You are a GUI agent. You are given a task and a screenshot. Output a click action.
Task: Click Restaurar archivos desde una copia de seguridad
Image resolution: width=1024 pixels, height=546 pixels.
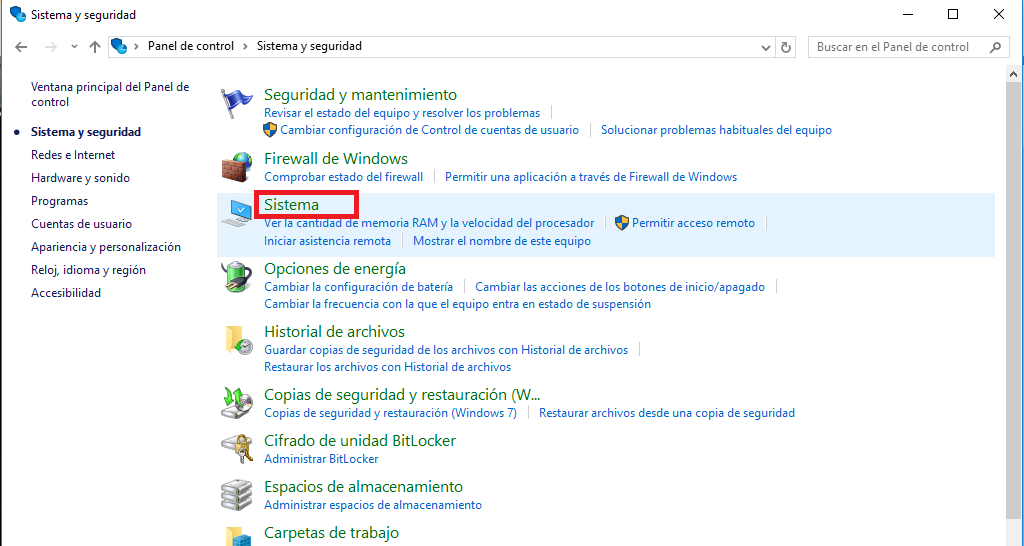click(x=667, y=413)
